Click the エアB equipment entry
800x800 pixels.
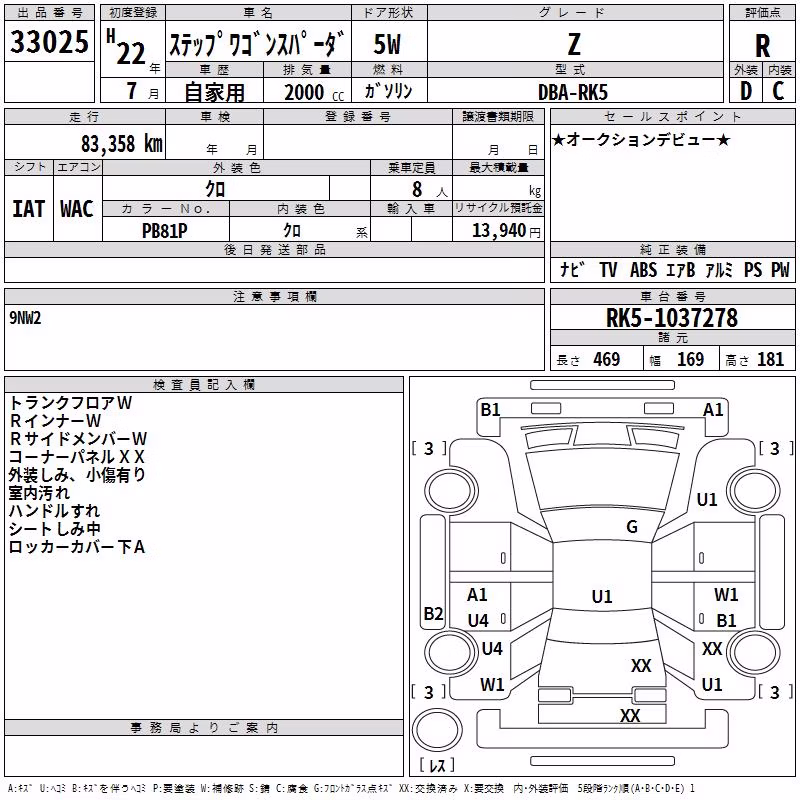tap(681, 269)
